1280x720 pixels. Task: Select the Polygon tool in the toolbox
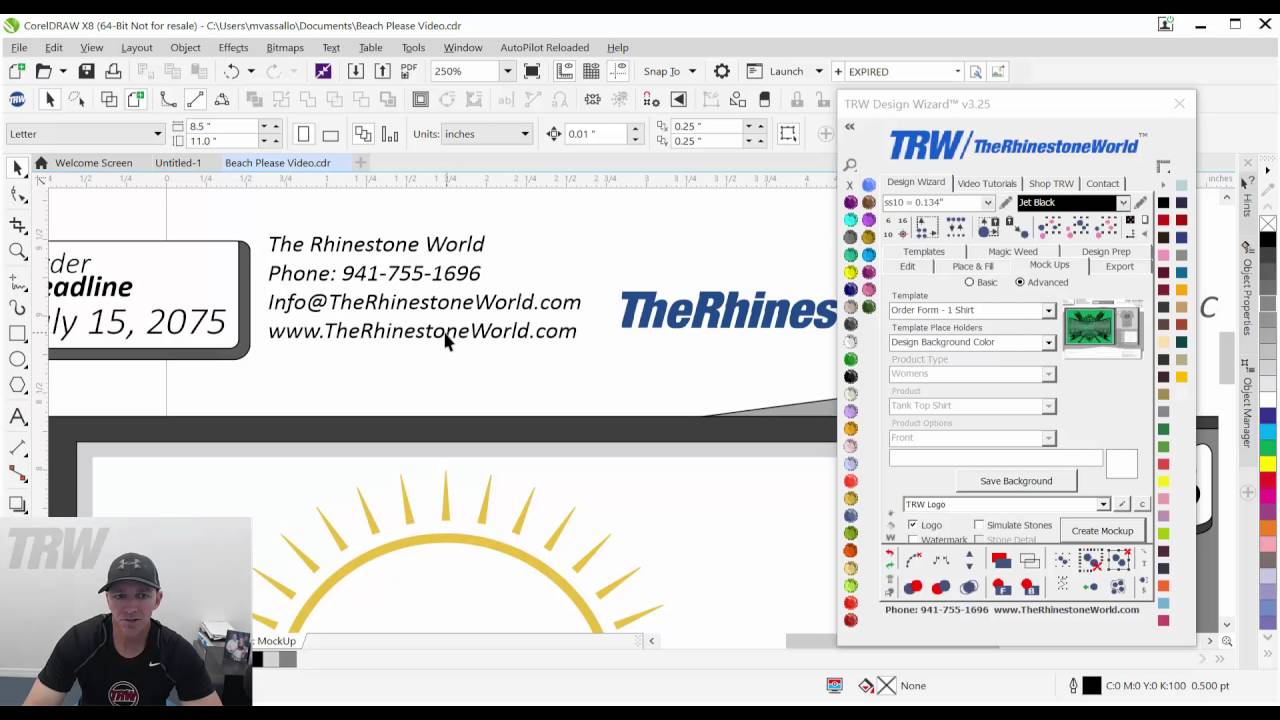point(17,386)
